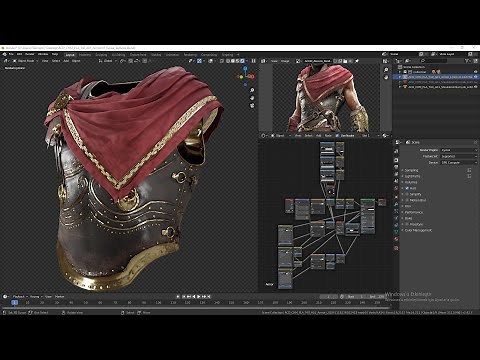Switch to the Animation workspace tab
The width and height of the screenshot is (480, 360).
point(172,55)
